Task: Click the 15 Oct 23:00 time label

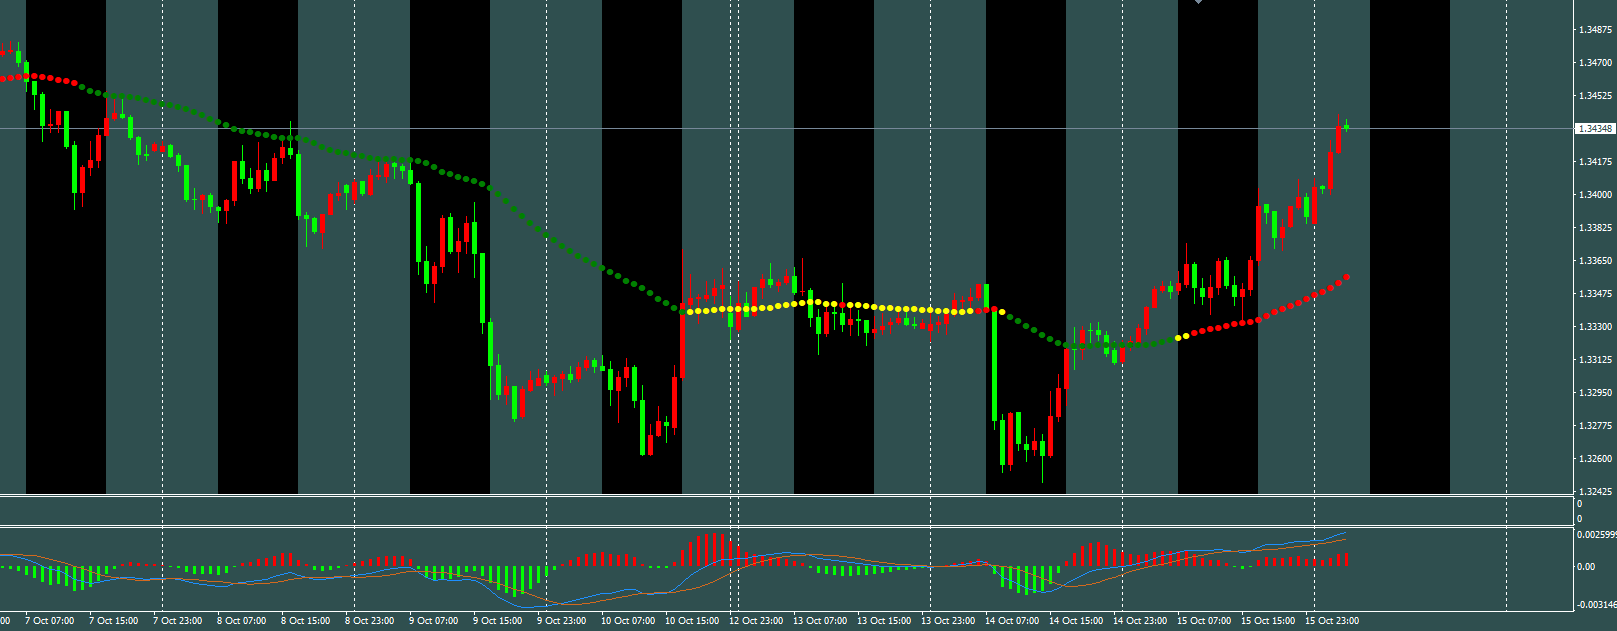Action: 1332,621
